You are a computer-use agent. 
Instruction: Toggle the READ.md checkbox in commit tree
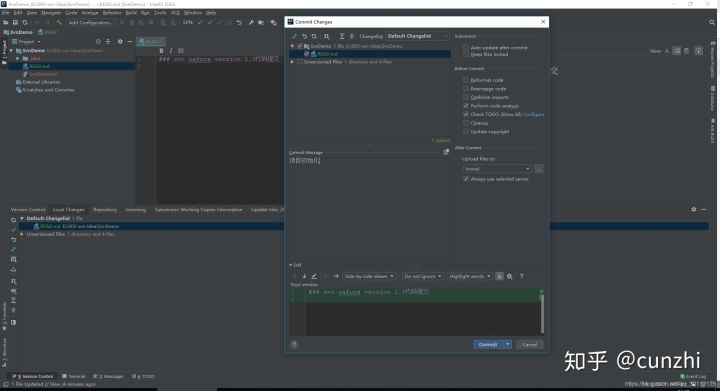307,54
